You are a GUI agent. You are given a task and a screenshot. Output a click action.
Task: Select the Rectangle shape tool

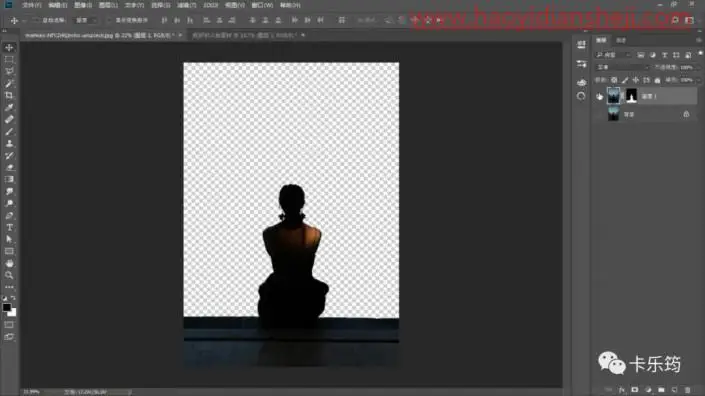click(9, 251)
